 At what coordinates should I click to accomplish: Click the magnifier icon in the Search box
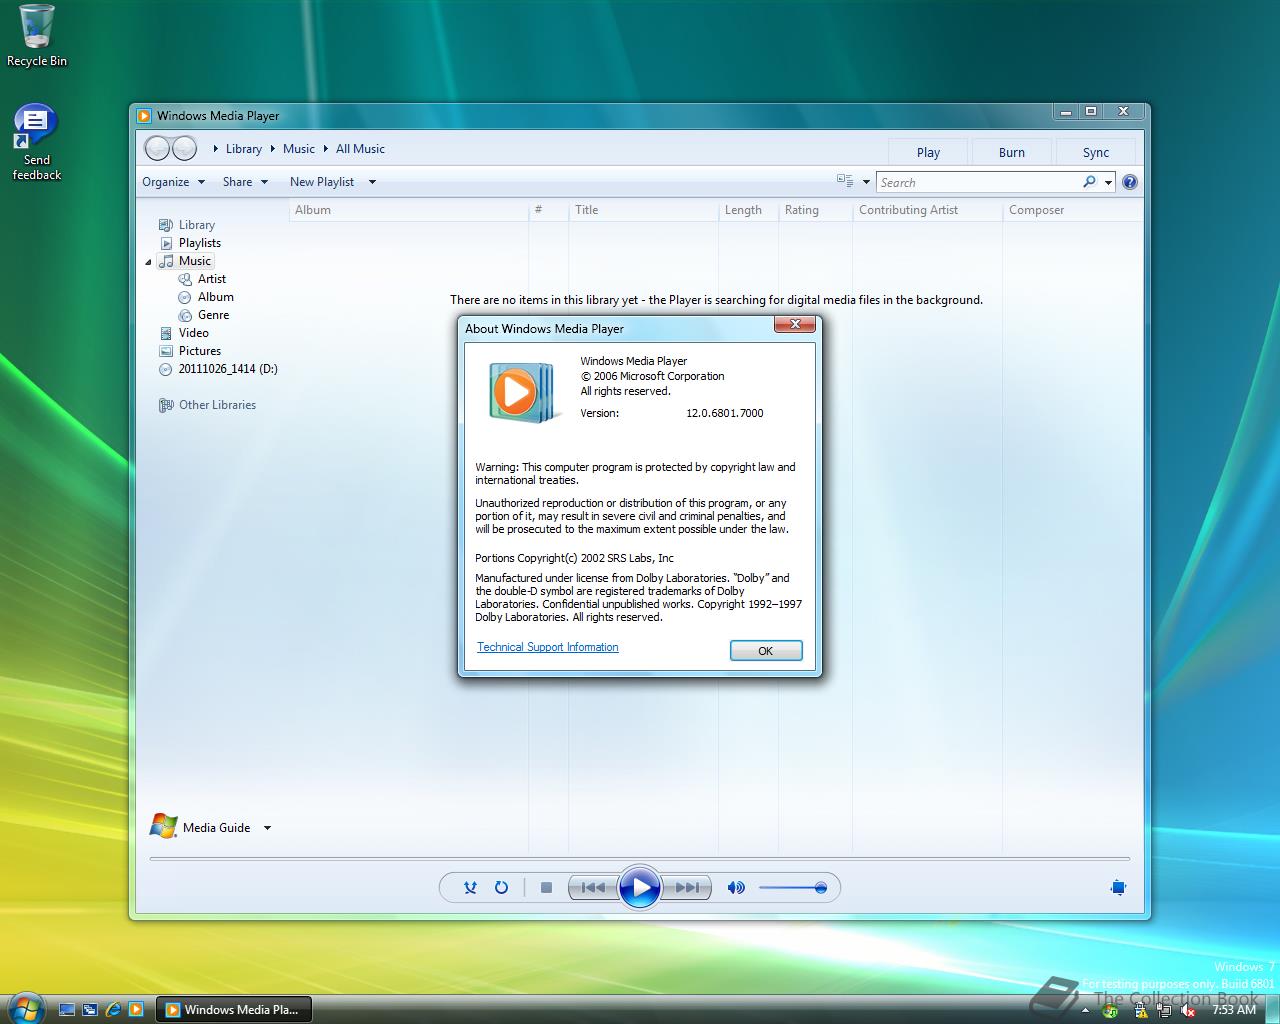point(1089,182)
